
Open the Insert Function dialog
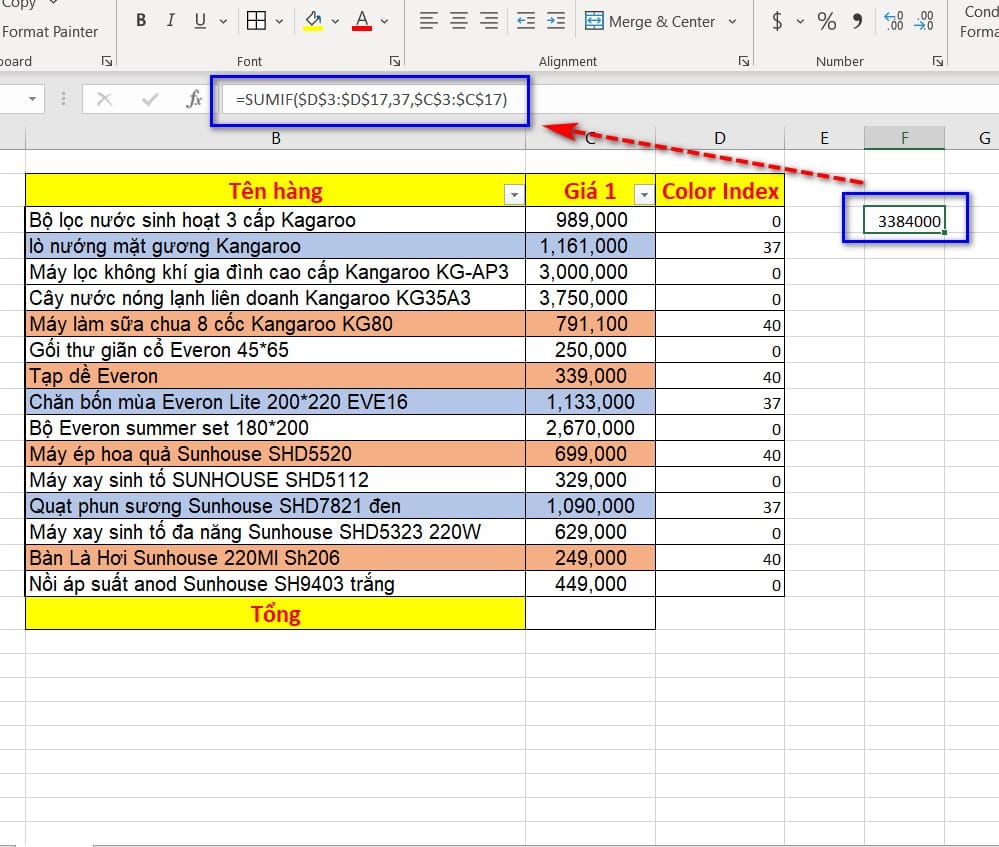click(x=195, y=99)
